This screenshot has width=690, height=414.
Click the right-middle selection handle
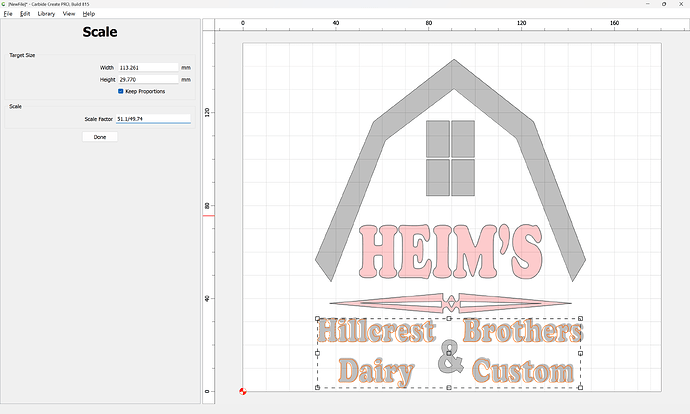coord(580,353)
